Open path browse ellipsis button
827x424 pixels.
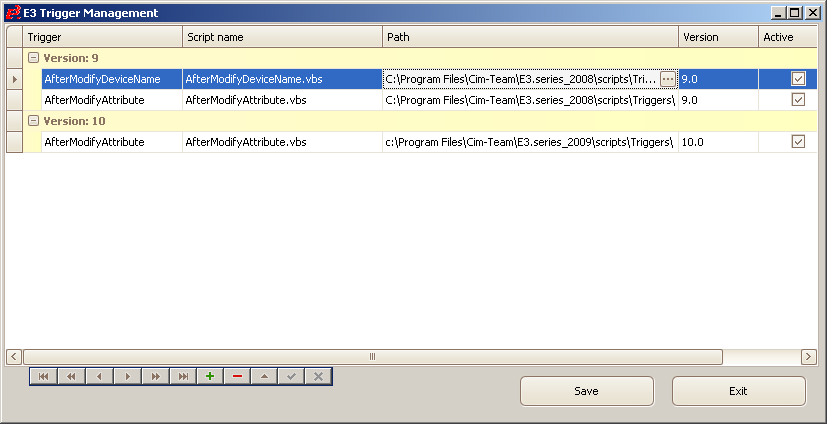tap(668, 78)
